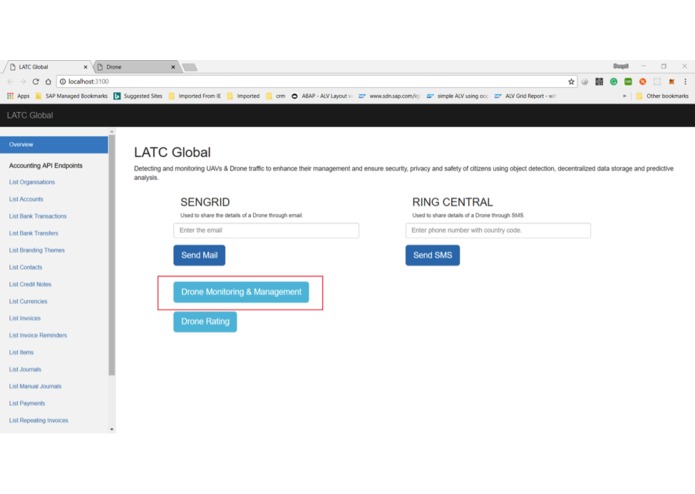The width and height of the screenshot is (695, 494).
Task: Open List Invoices endpoint
Action: 25,318
